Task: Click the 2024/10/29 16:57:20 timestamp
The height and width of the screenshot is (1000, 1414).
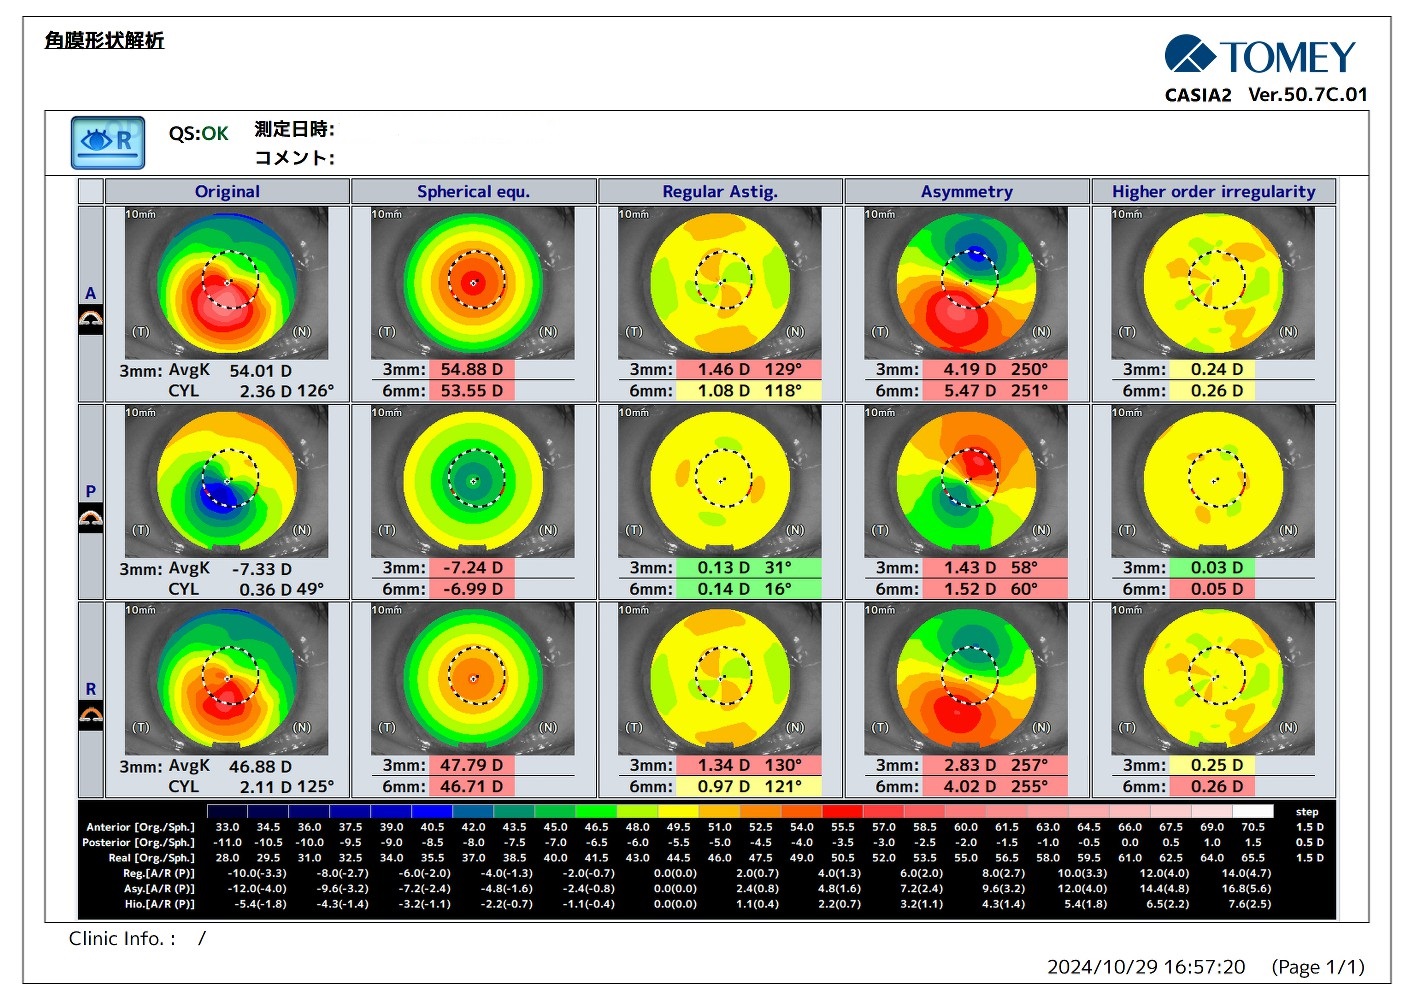Action: pos(1146,967)
